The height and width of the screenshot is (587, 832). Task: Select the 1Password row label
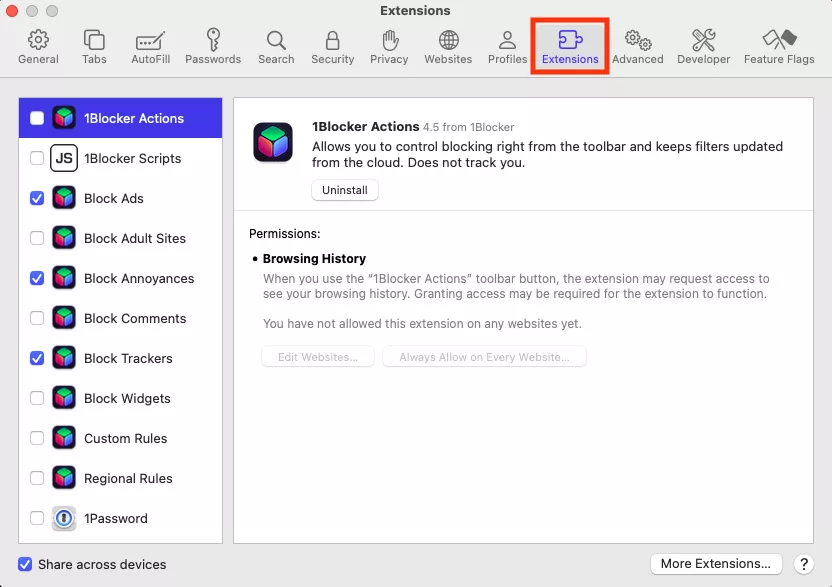[x=116, y=518]
